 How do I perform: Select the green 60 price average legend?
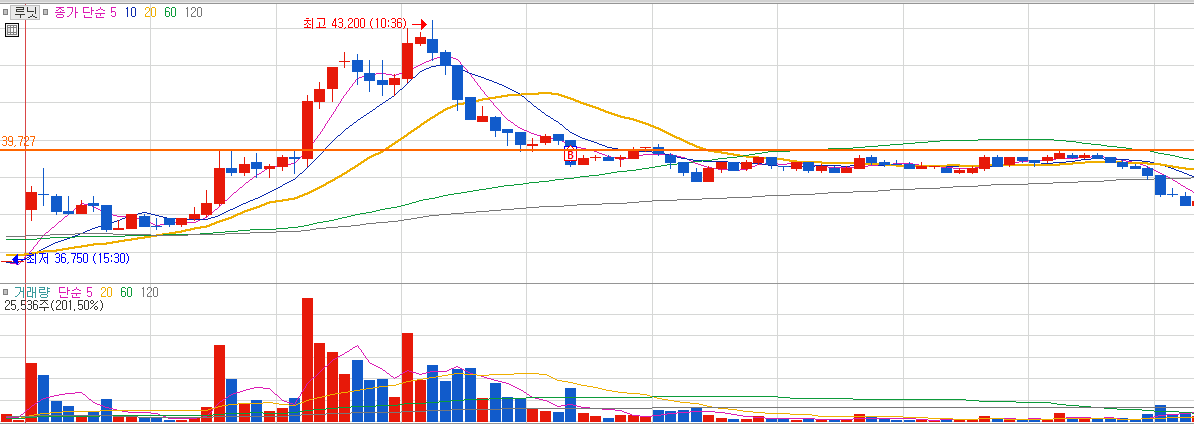coord(171,12)
